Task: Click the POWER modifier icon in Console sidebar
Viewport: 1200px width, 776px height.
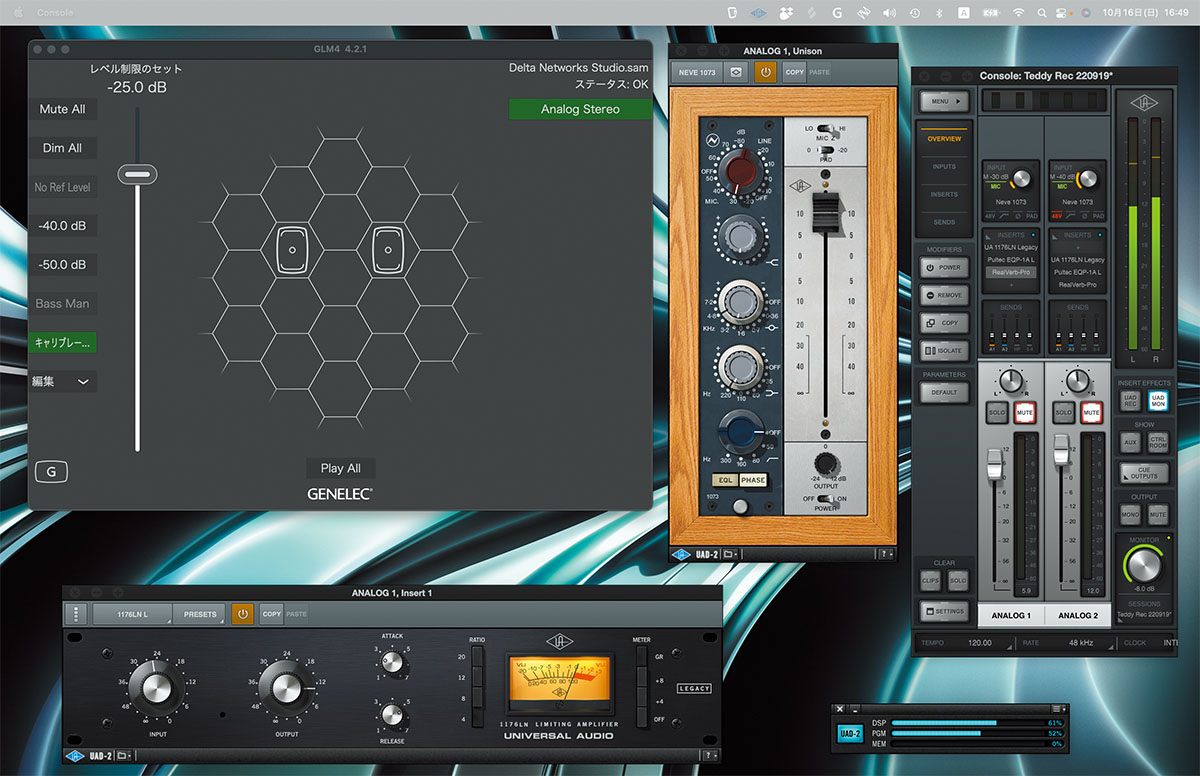Action: 945,268
